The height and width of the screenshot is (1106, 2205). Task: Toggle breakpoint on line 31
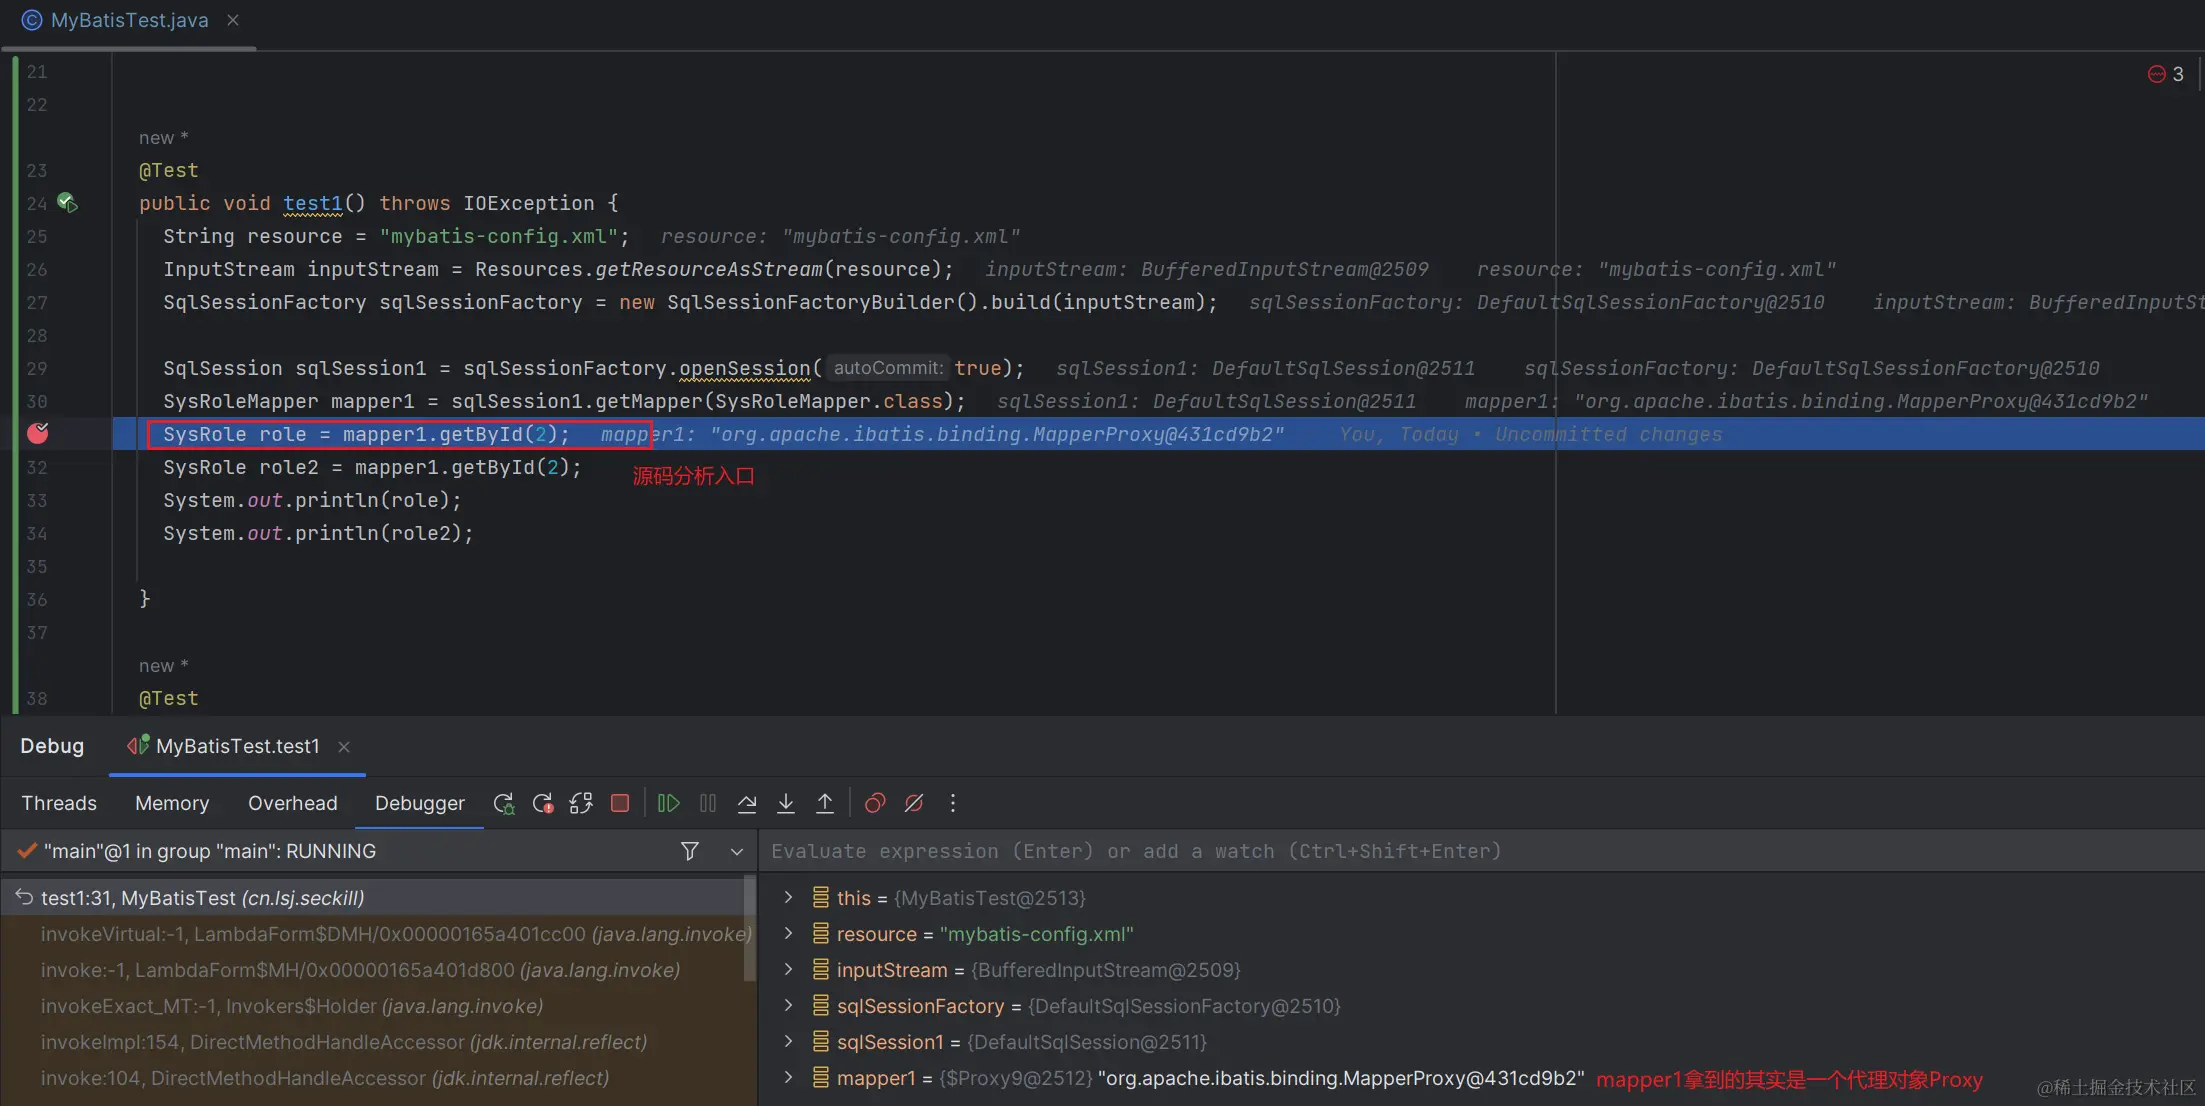pos(38,433)
